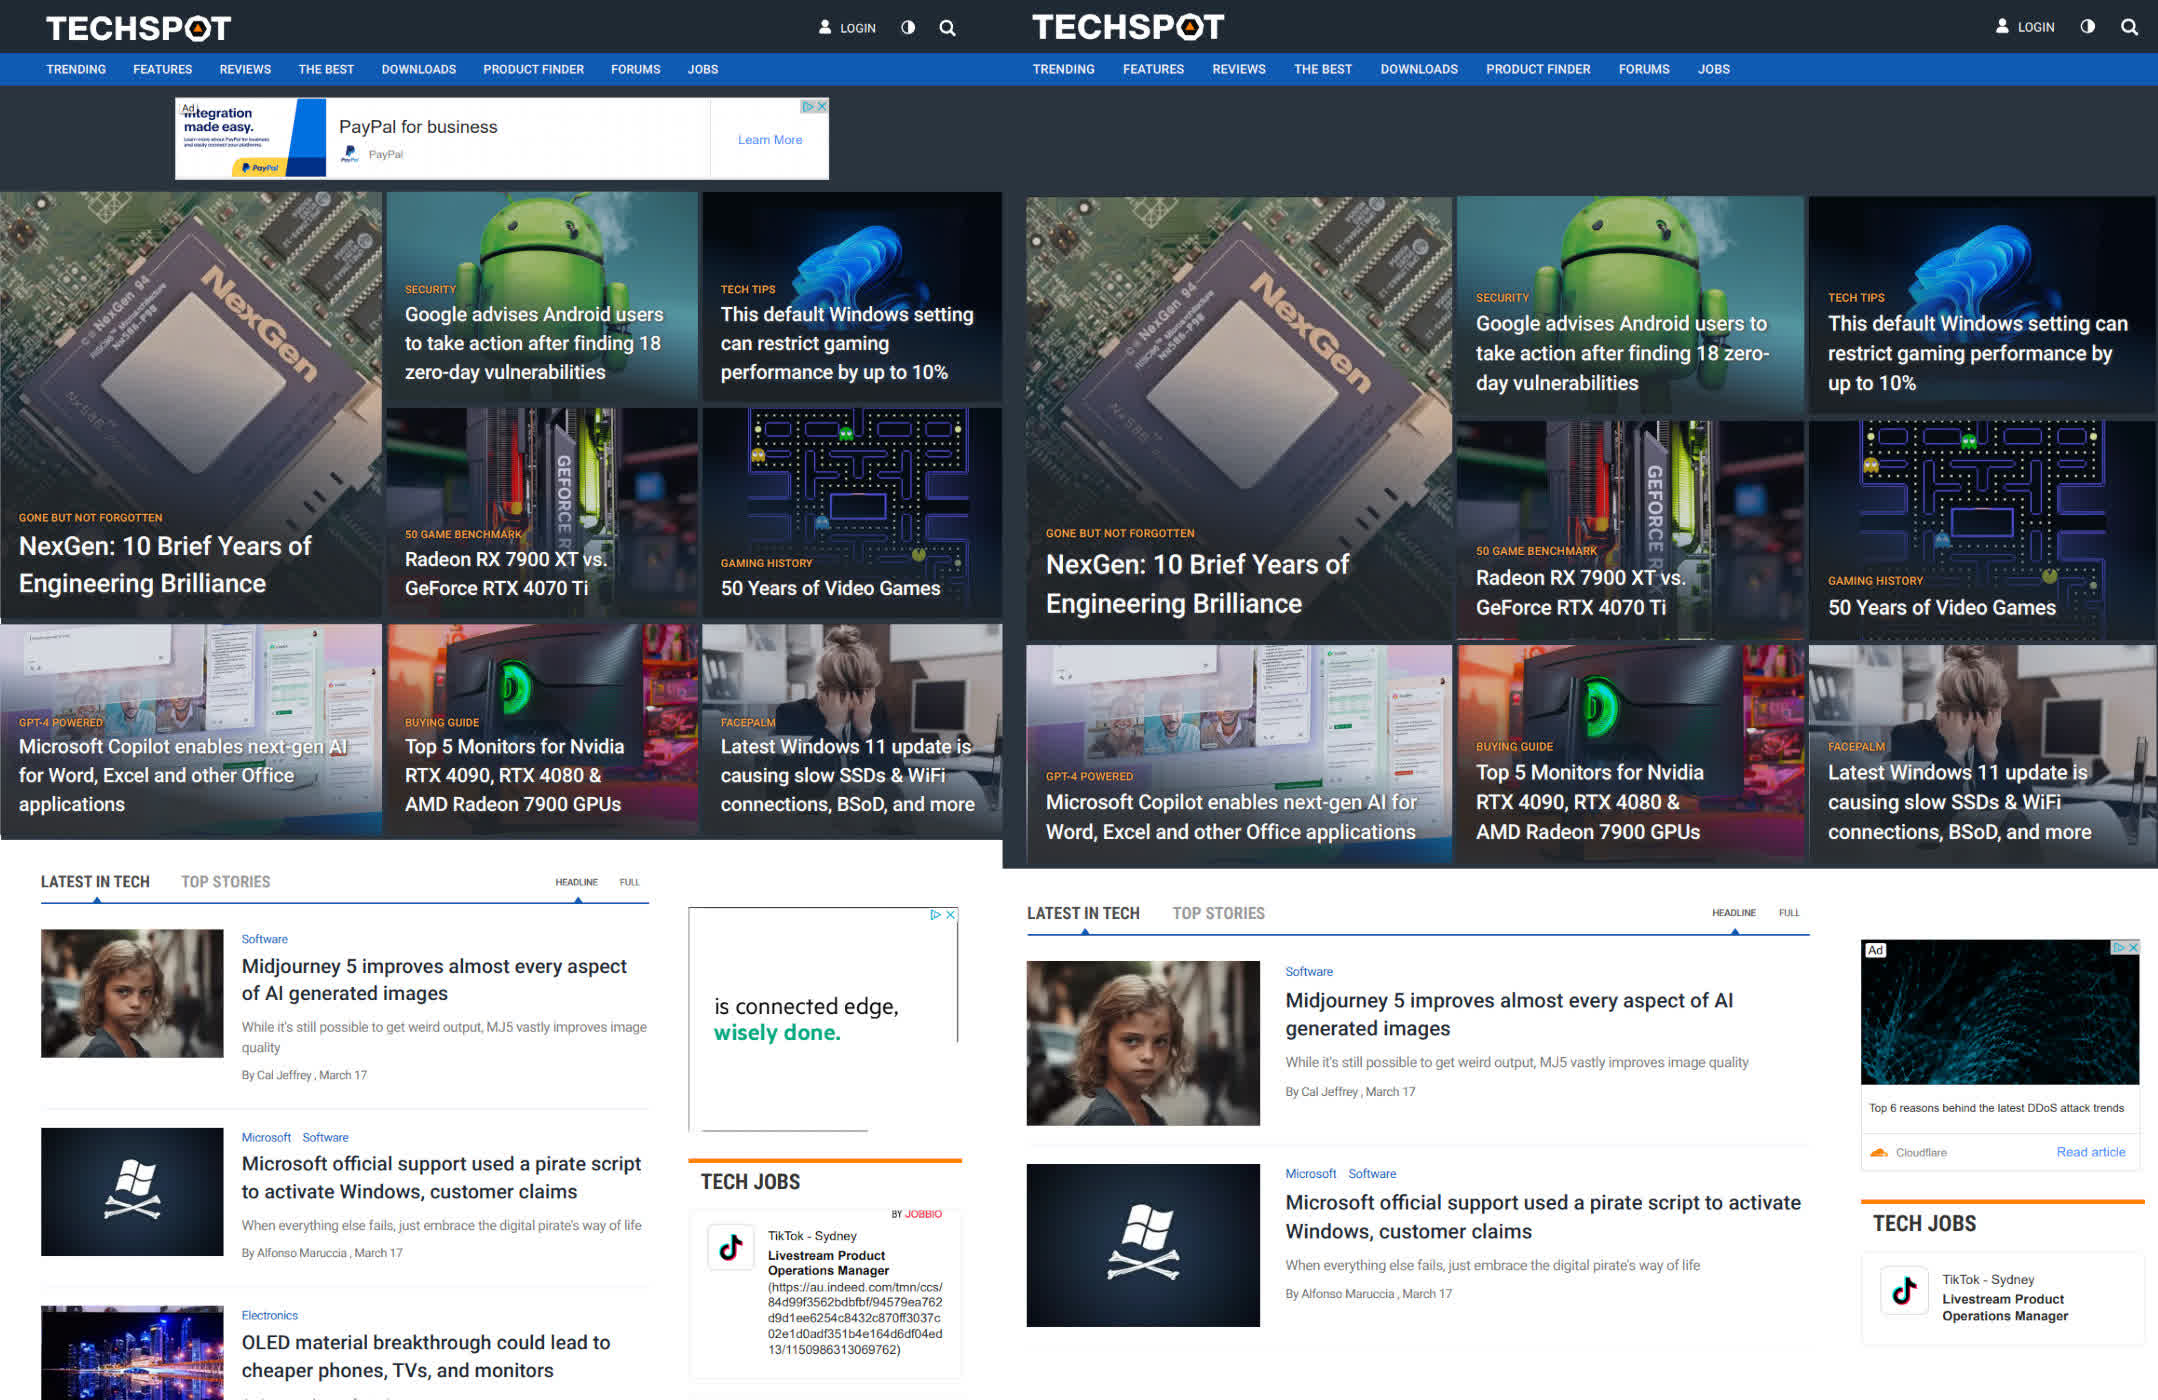
Task: Close the PayPal banner ad with the X icon
Action: [x=822, y=106]
